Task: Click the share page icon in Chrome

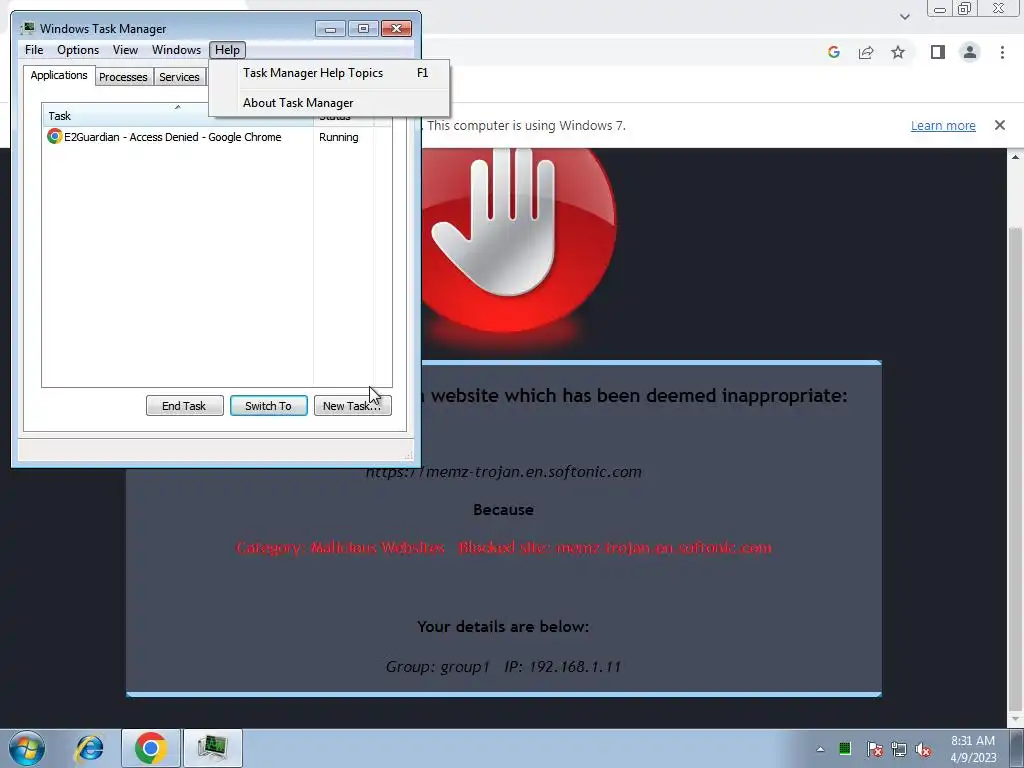Action: pyautogui.click(x=866, y=52)
